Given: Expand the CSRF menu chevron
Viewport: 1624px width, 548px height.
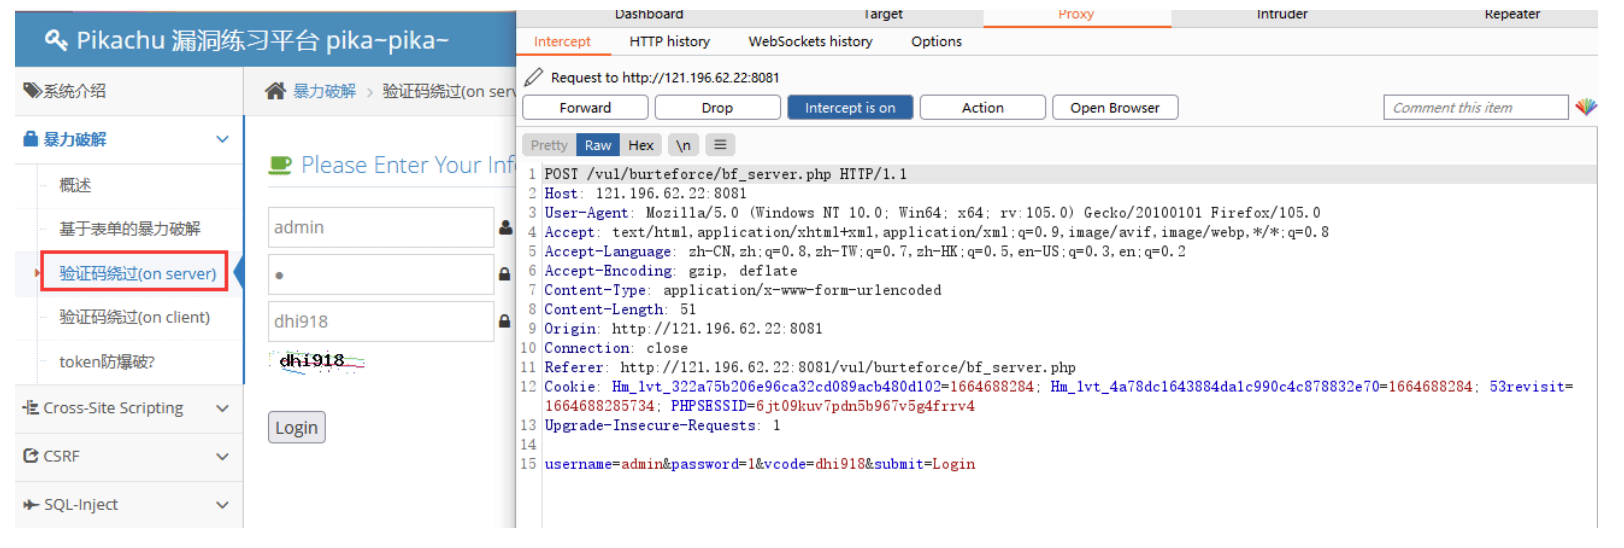Looking at the screenshot, I should (222, 456).
